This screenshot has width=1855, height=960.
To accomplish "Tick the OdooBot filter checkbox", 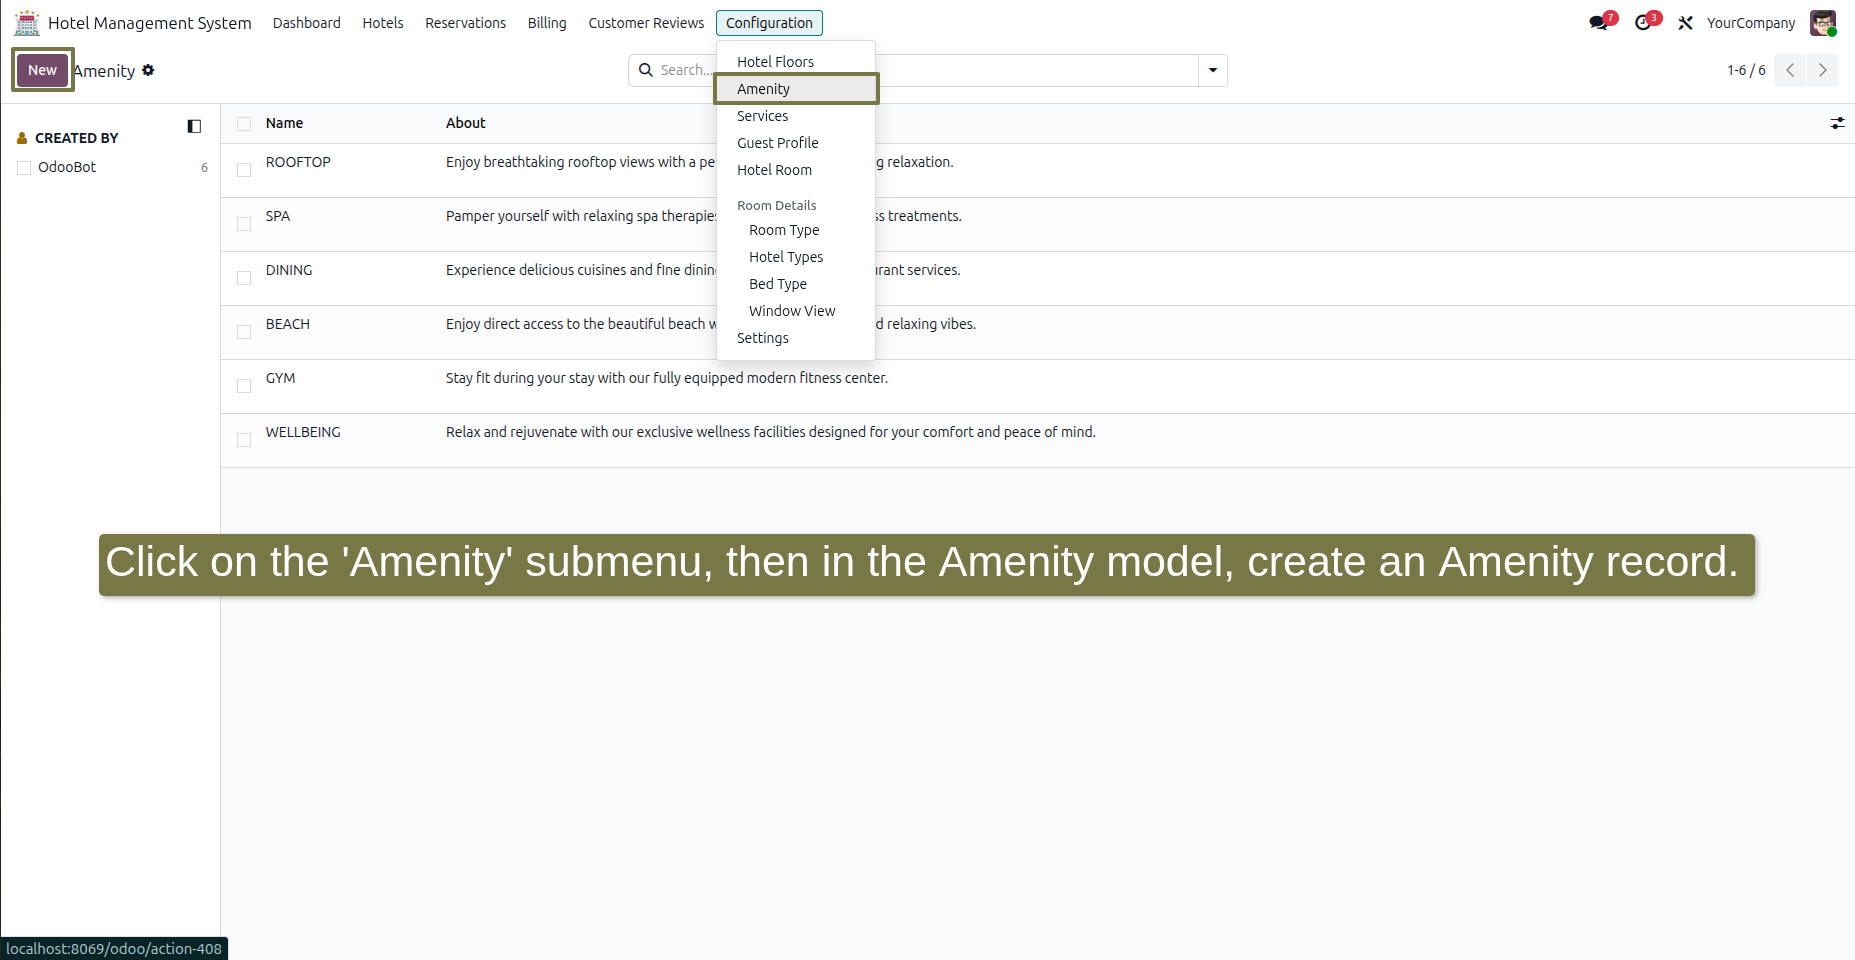I will pyautogui.click(x=24, y=168).
